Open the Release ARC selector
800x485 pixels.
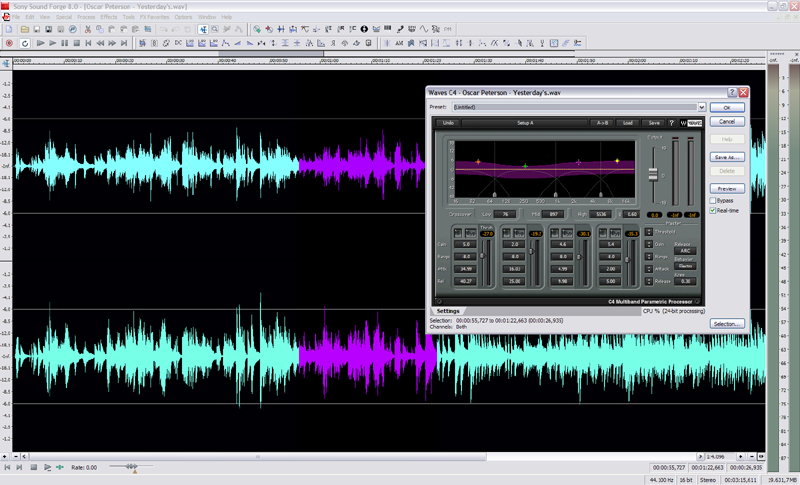[685, 251]
